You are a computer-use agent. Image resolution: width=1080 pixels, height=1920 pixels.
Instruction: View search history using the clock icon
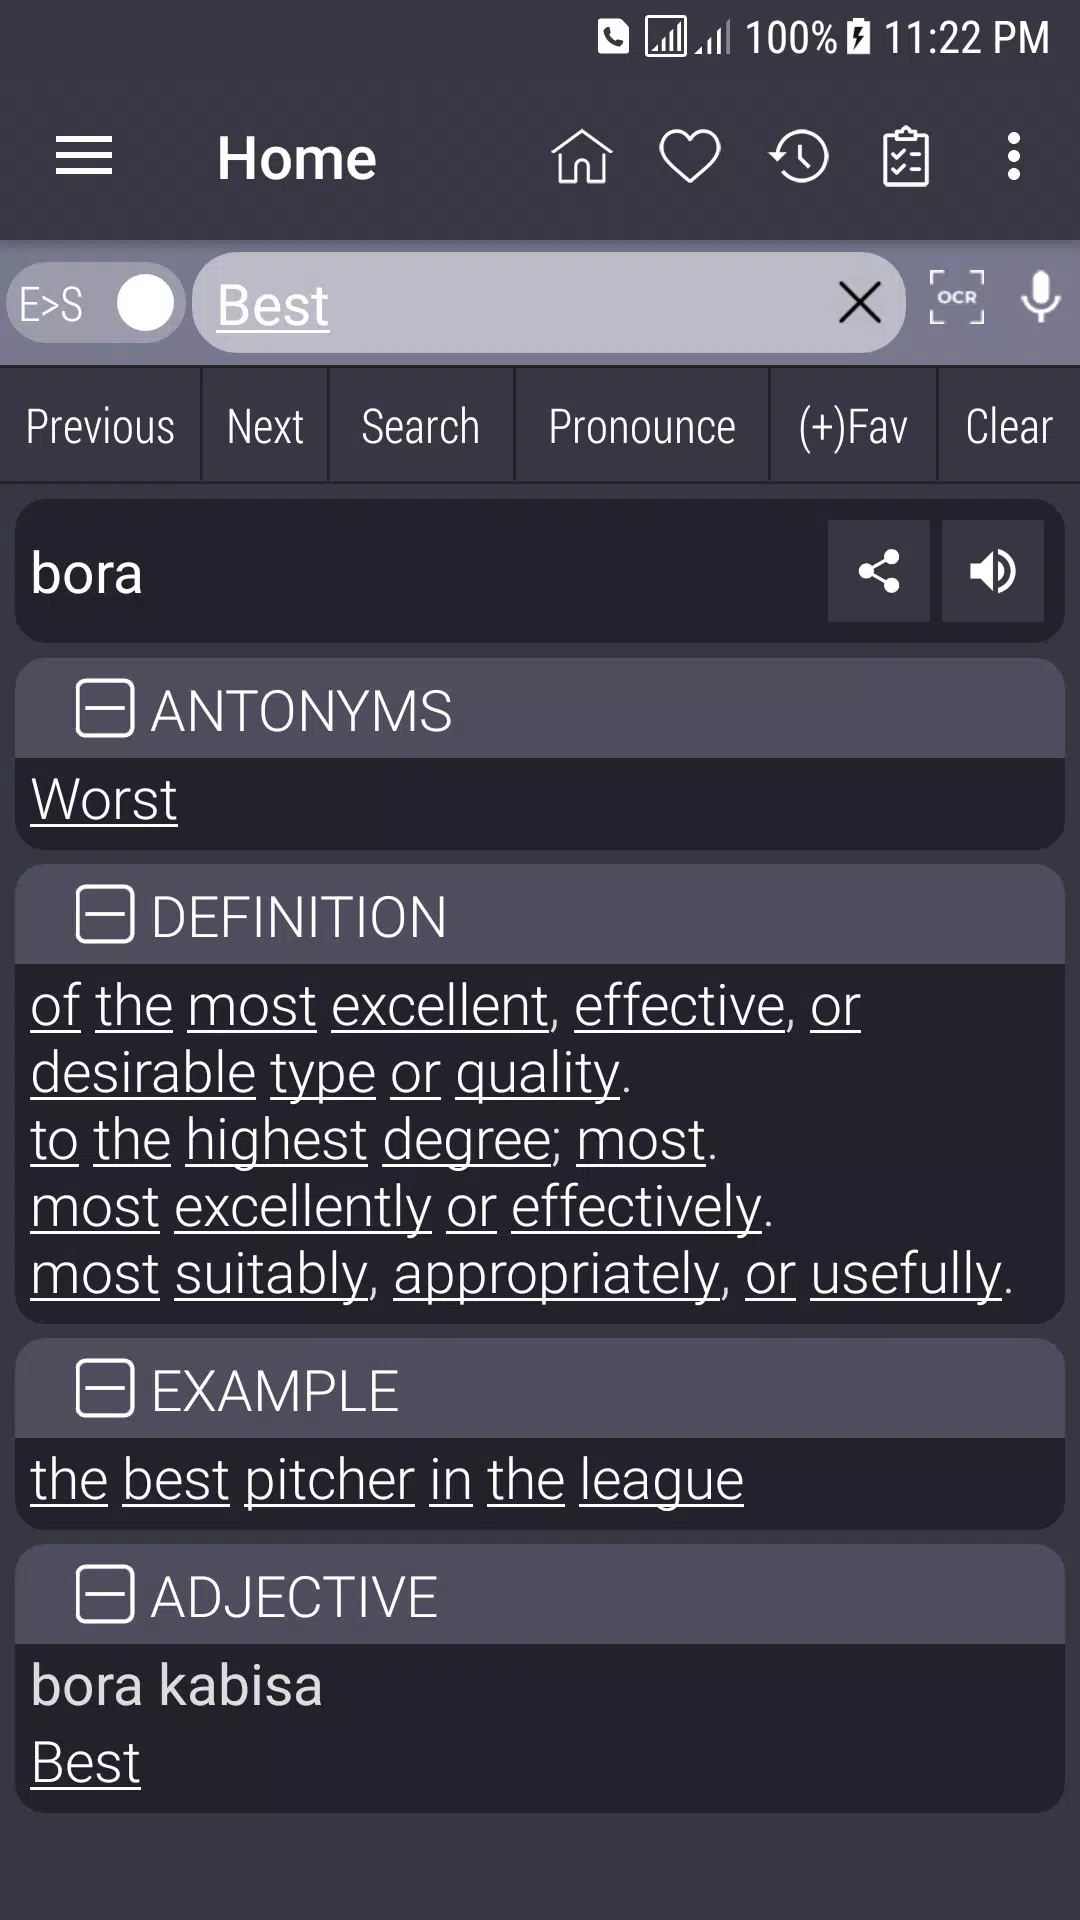[797, 156]
